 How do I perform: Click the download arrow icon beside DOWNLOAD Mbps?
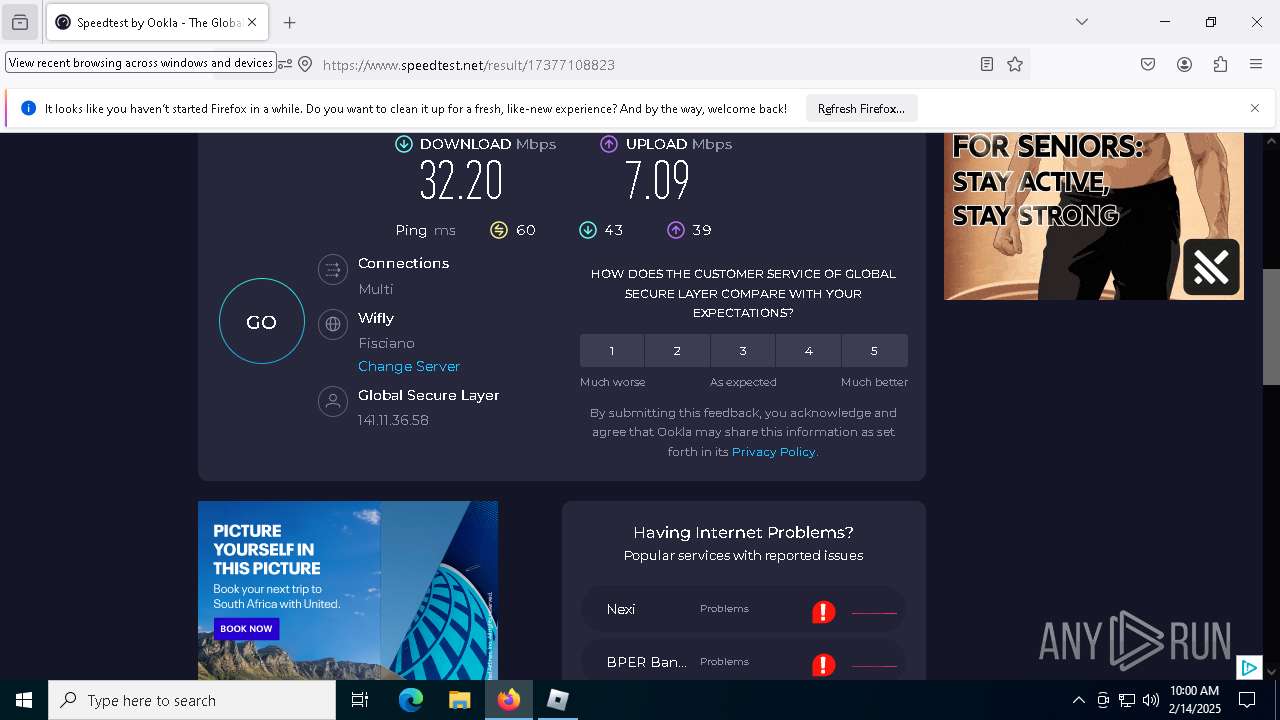click(x=404, y=144)
